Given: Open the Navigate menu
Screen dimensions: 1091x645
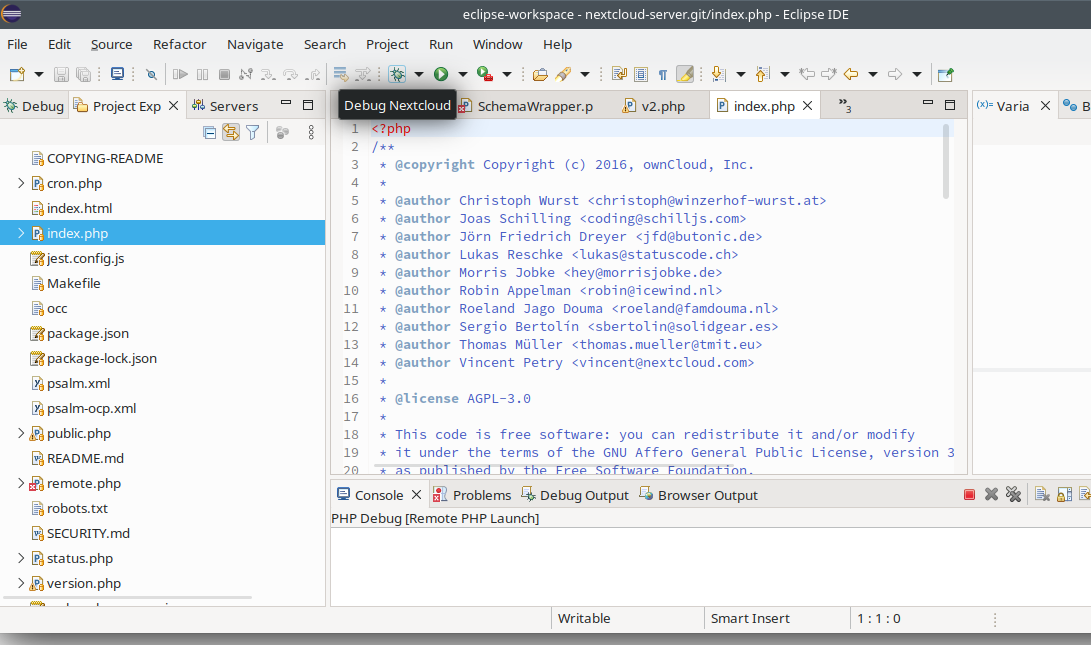Looking at the screenshot, I should point(255,45).
